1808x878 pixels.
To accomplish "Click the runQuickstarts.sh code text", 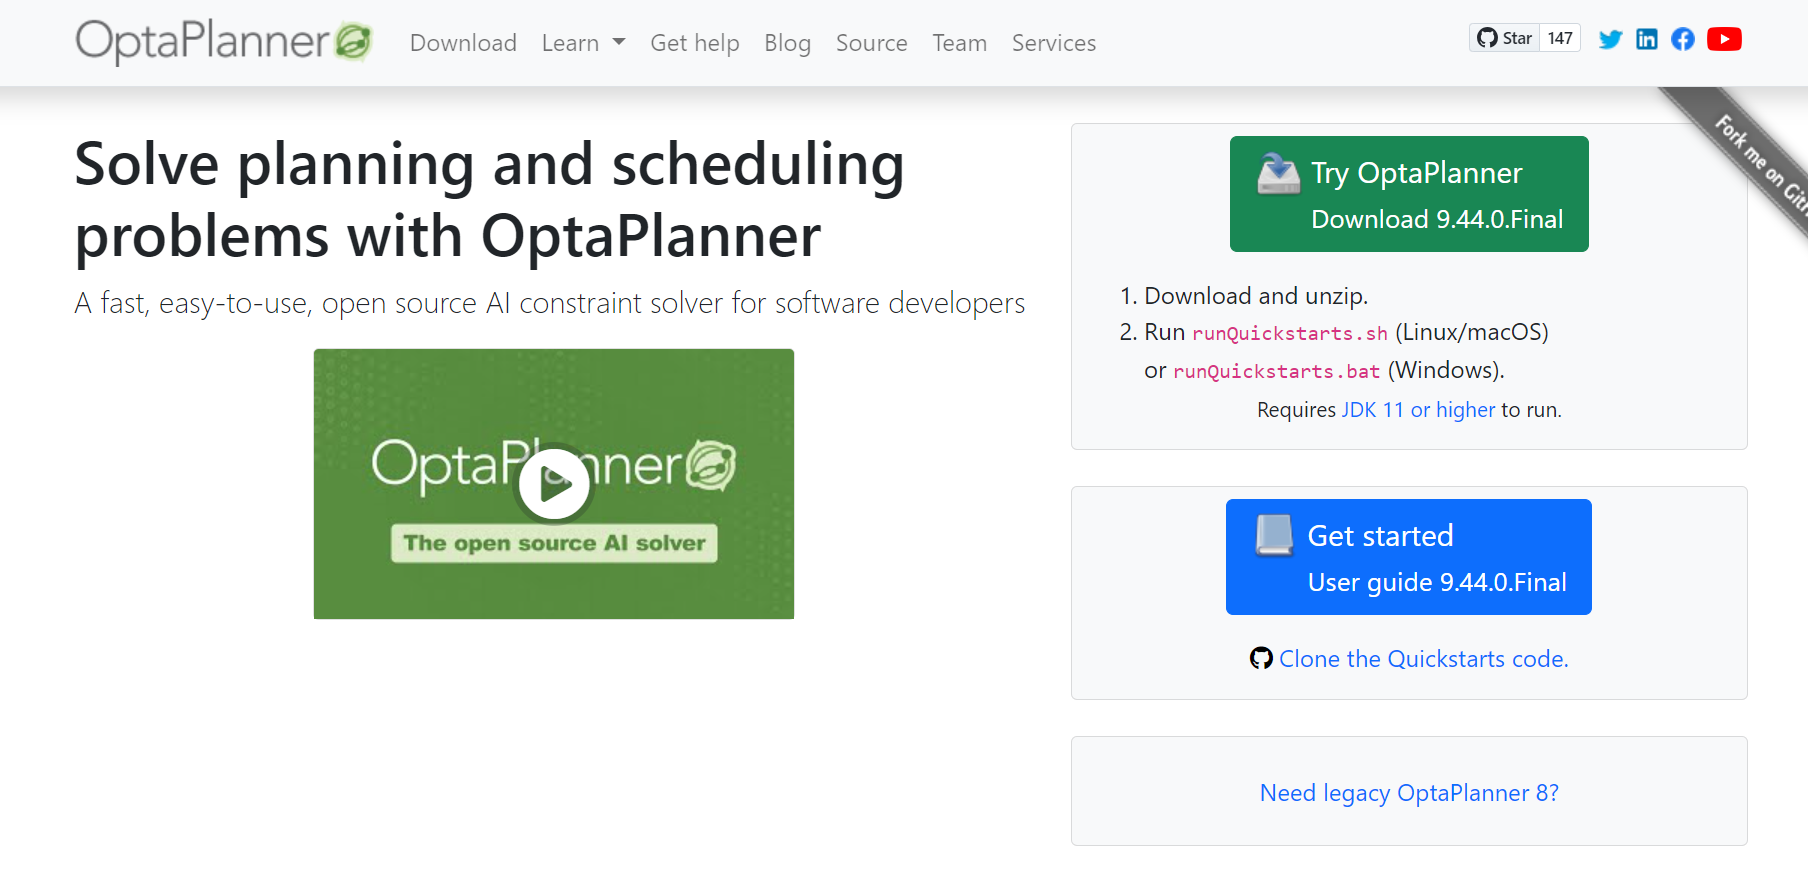I will tap(1290, 333).
